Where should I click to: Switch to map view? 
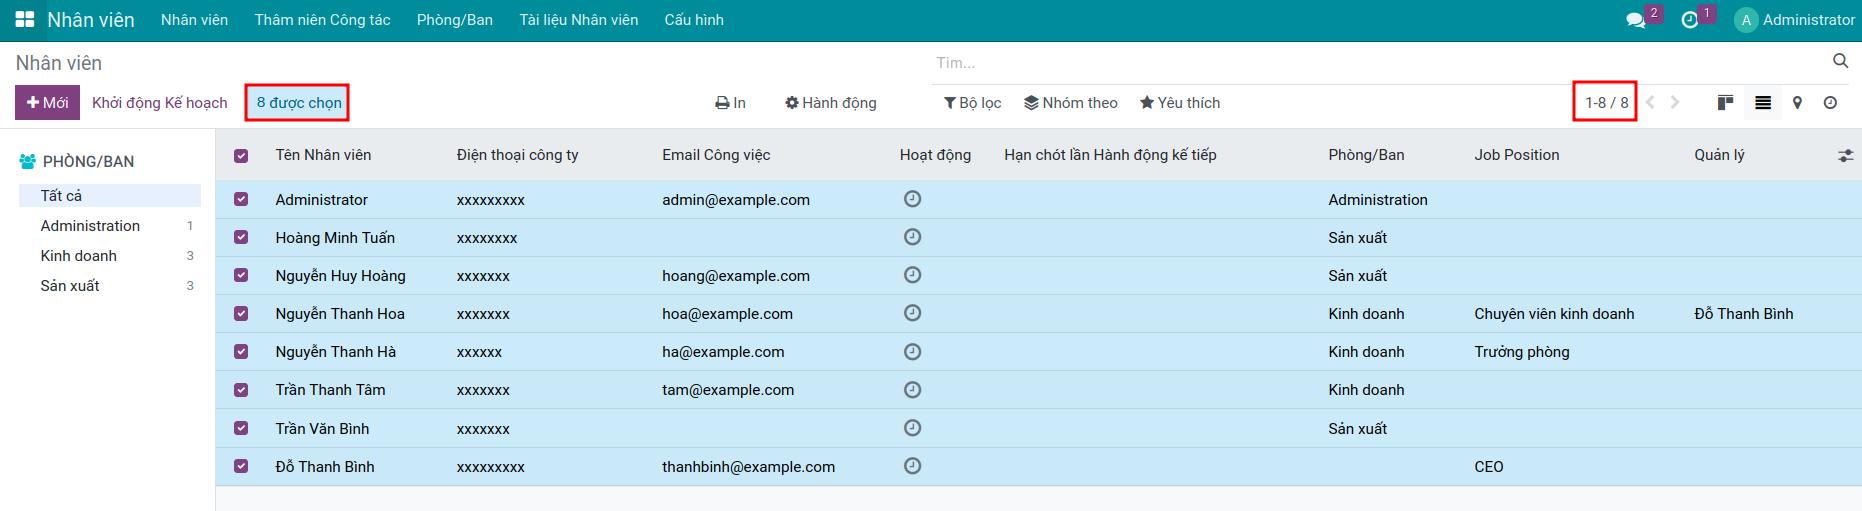tap(1797, 103)
